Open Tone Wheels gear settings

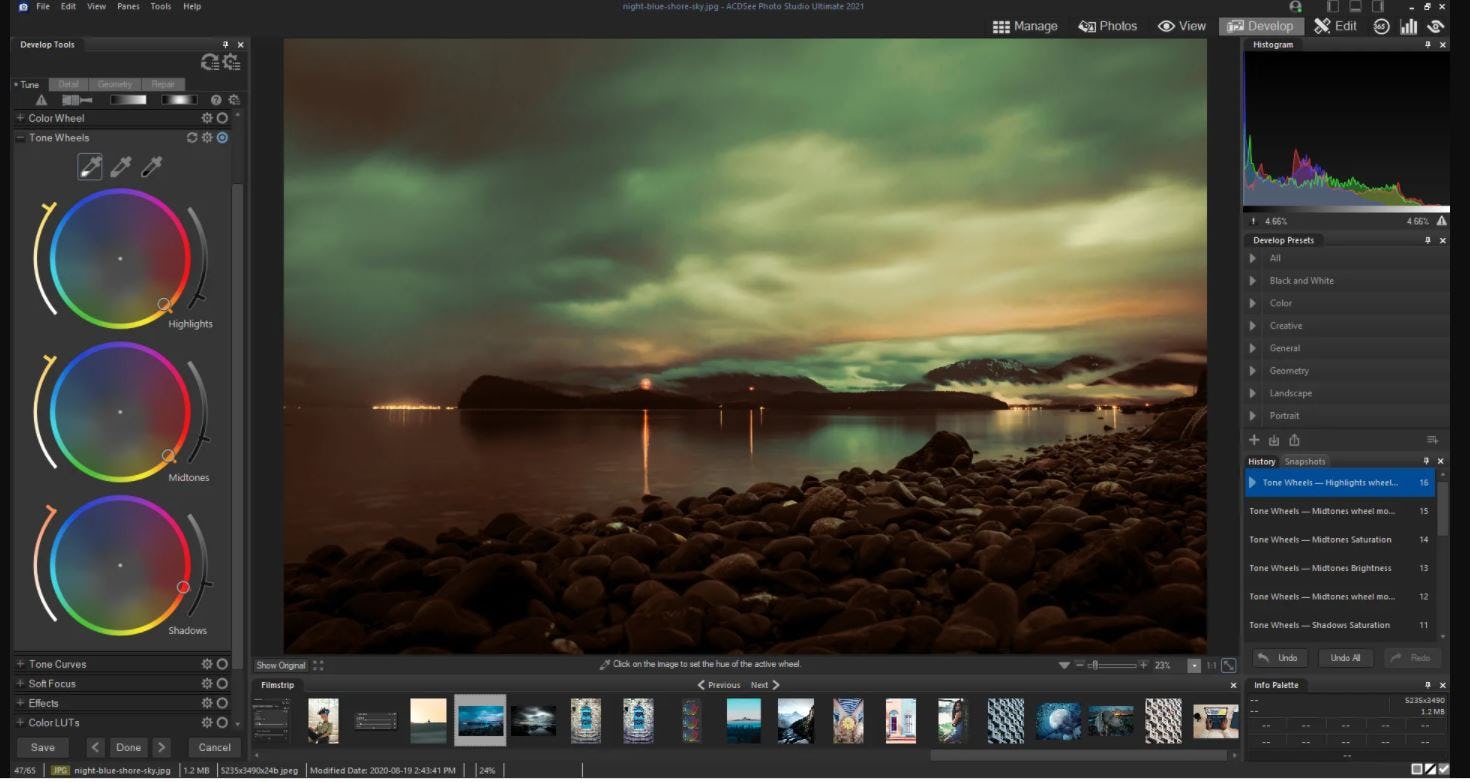coord(207,138)
